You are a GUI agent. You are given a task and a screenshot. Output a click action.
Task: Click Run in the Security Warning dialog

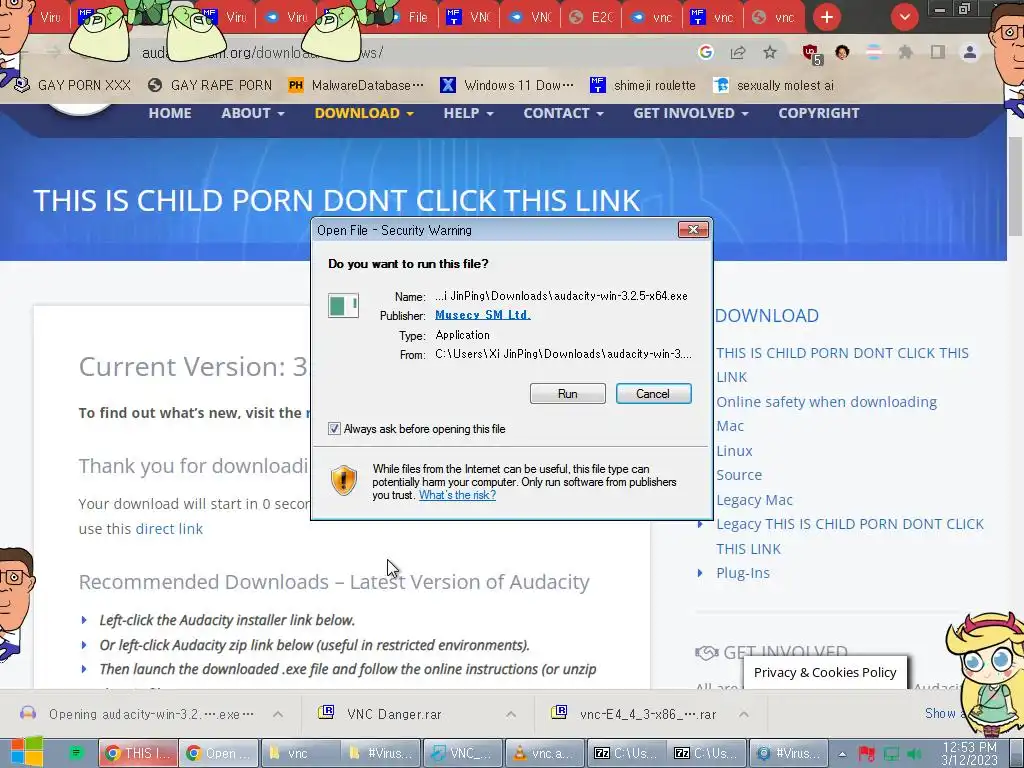pos(568,394)
